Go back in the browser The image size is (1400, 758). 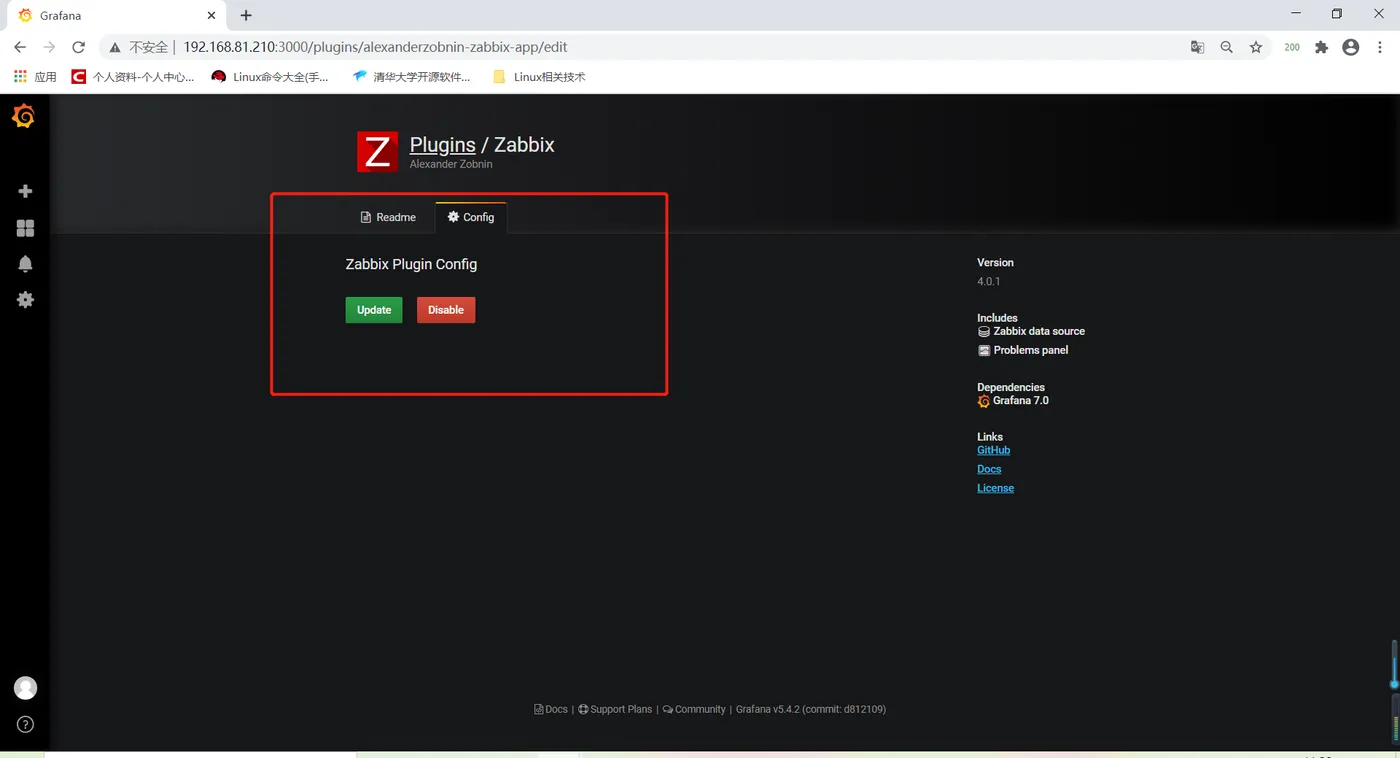(x=20, y=47)
